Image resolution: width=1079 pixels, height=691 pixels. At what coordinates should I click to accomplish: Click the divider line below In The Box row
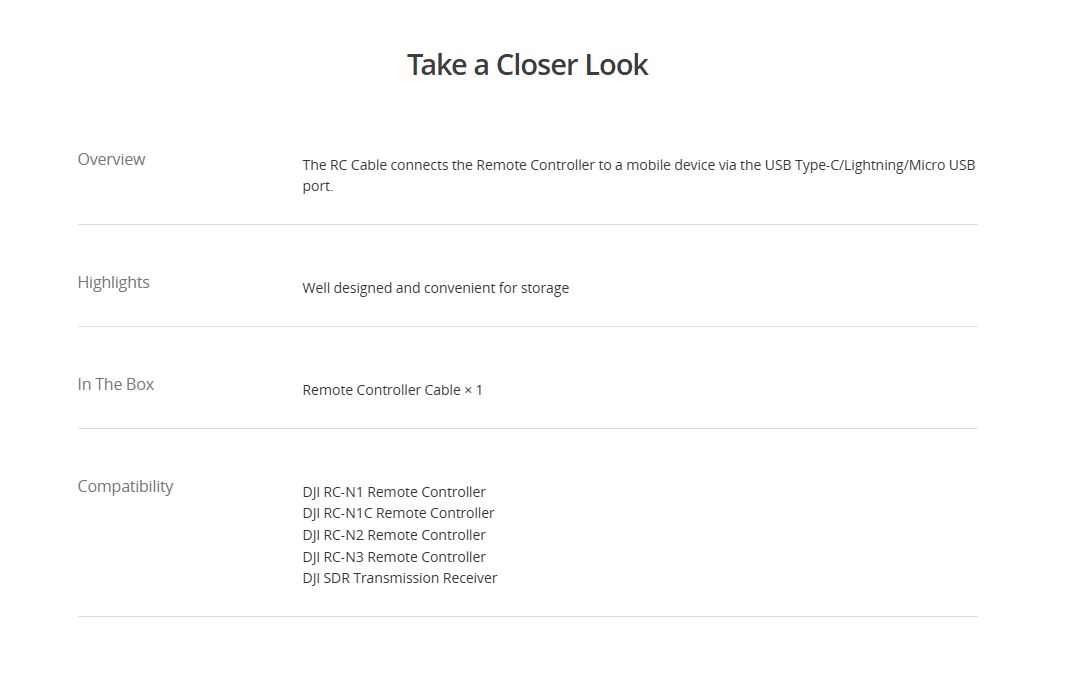tap(527, 429)
